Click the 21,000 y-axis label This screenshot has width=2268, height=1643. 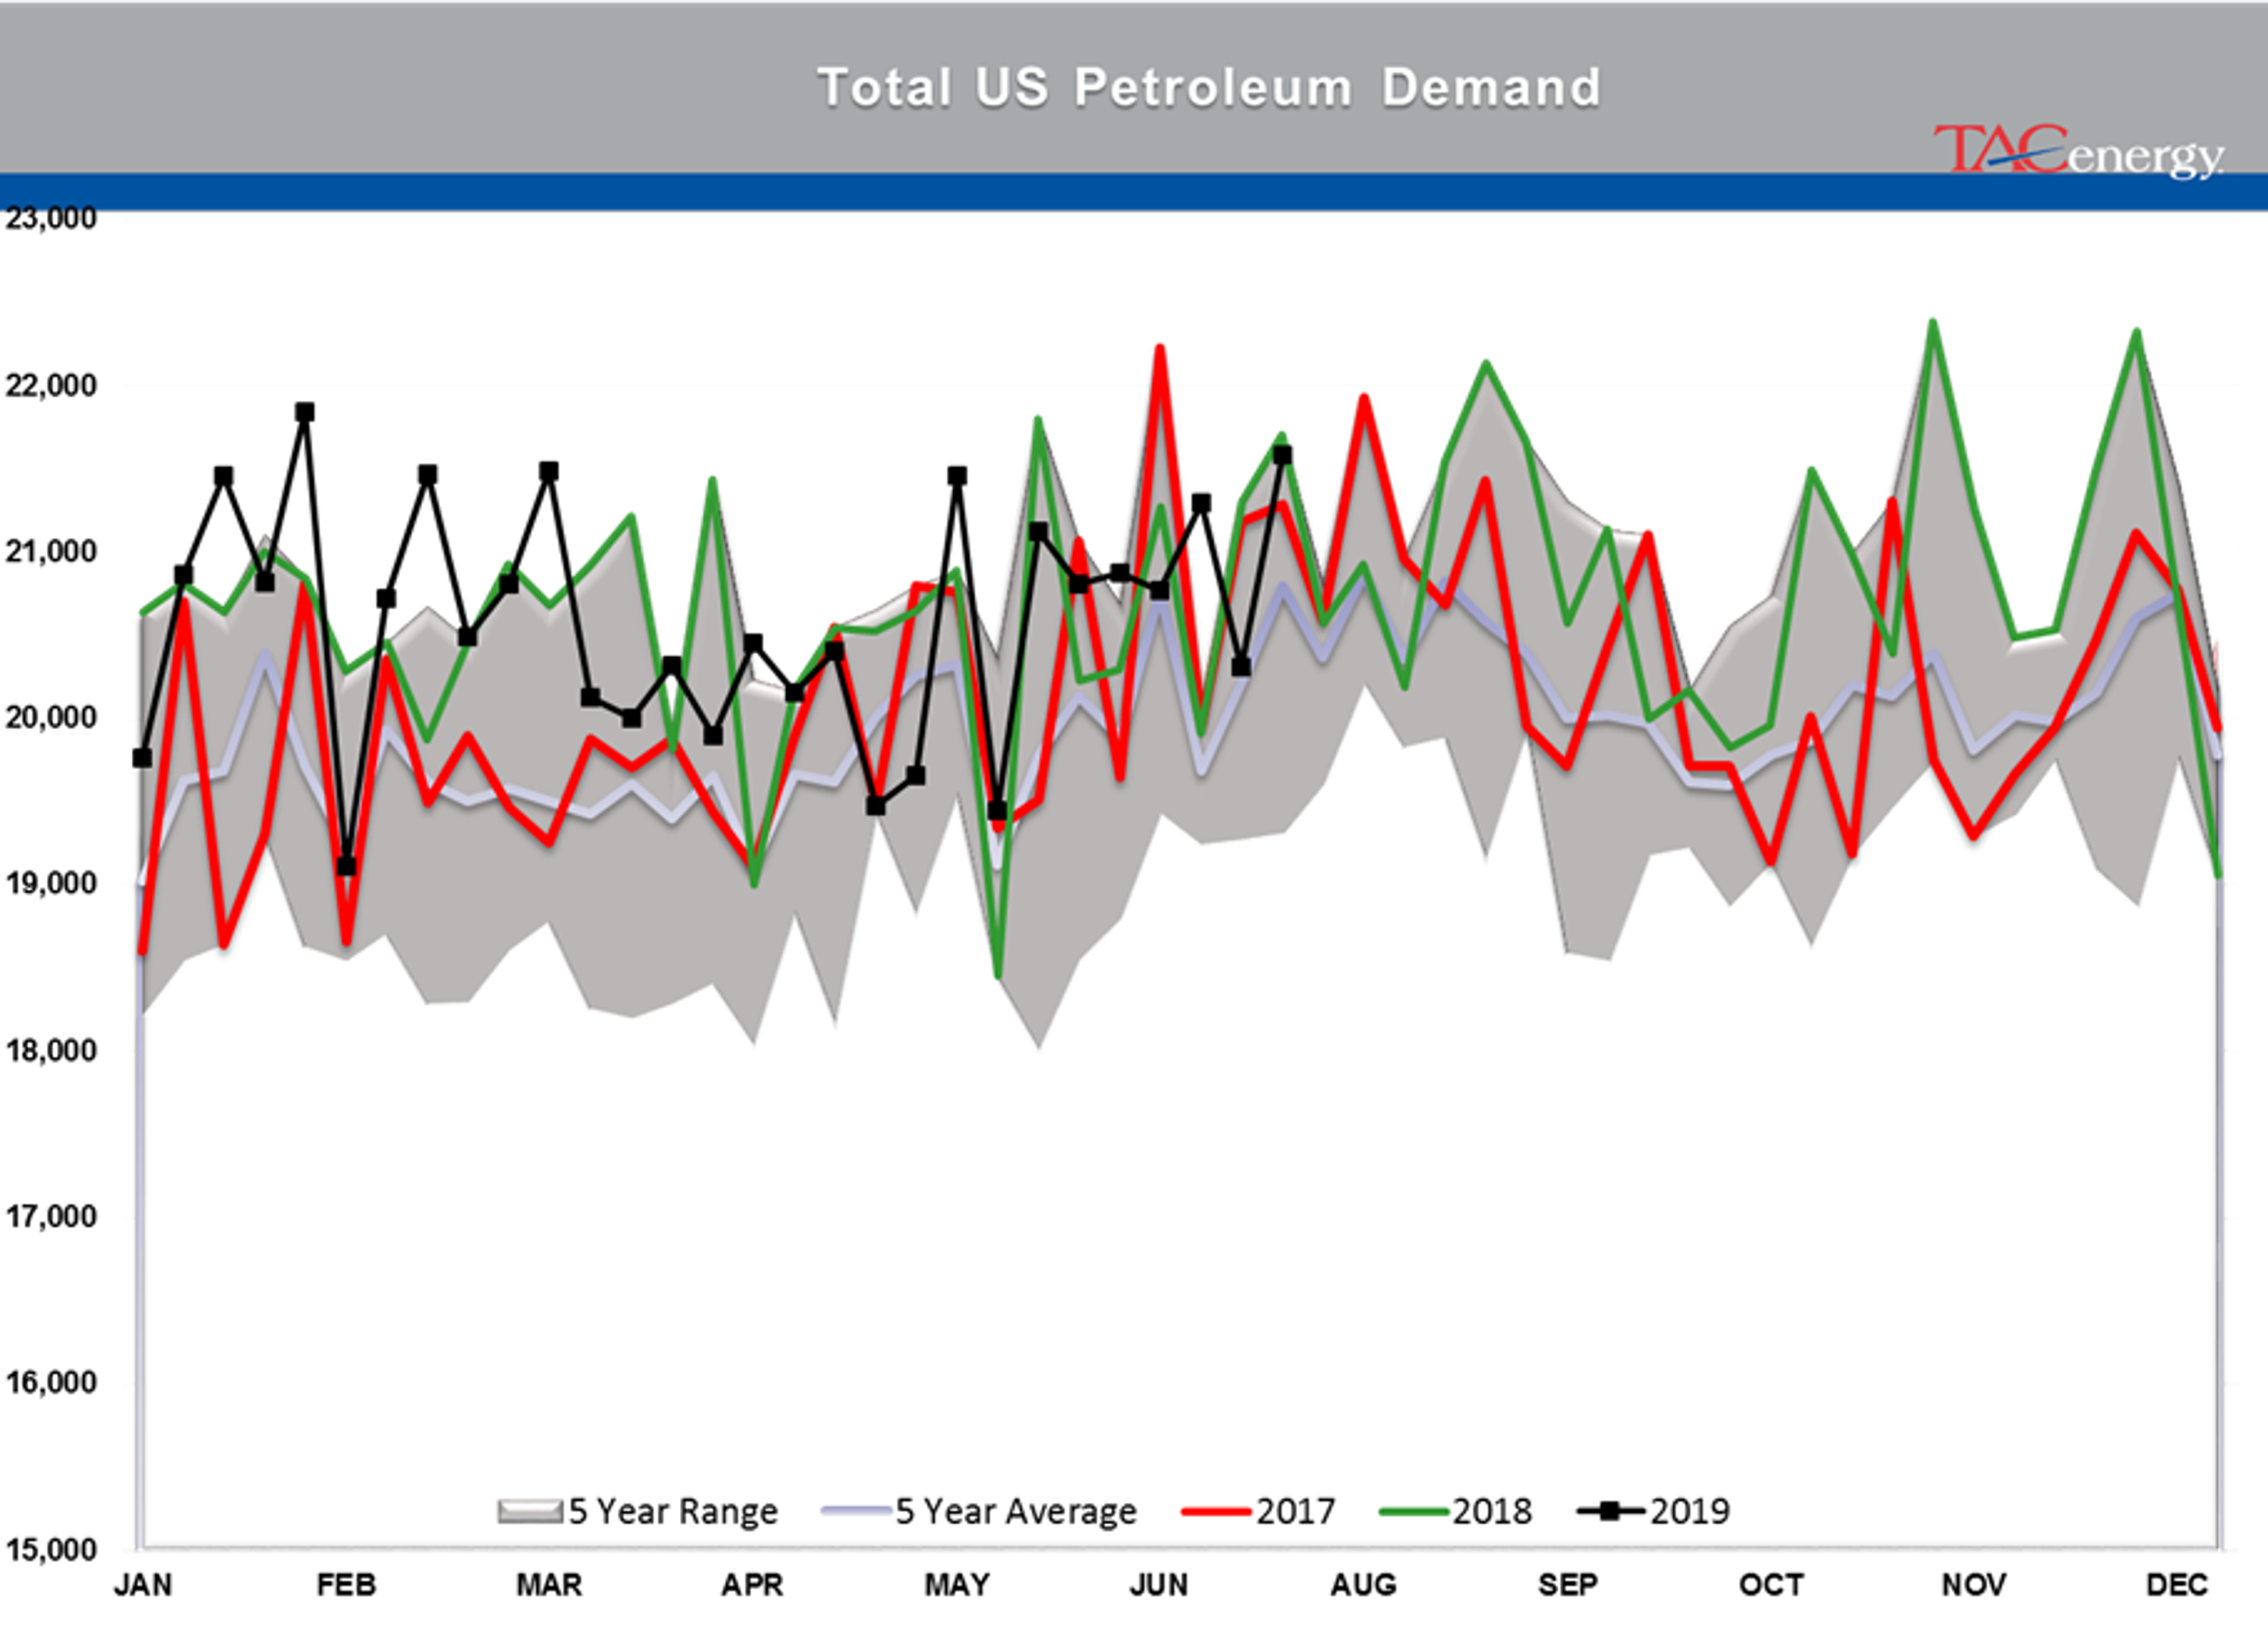point(50,551)
